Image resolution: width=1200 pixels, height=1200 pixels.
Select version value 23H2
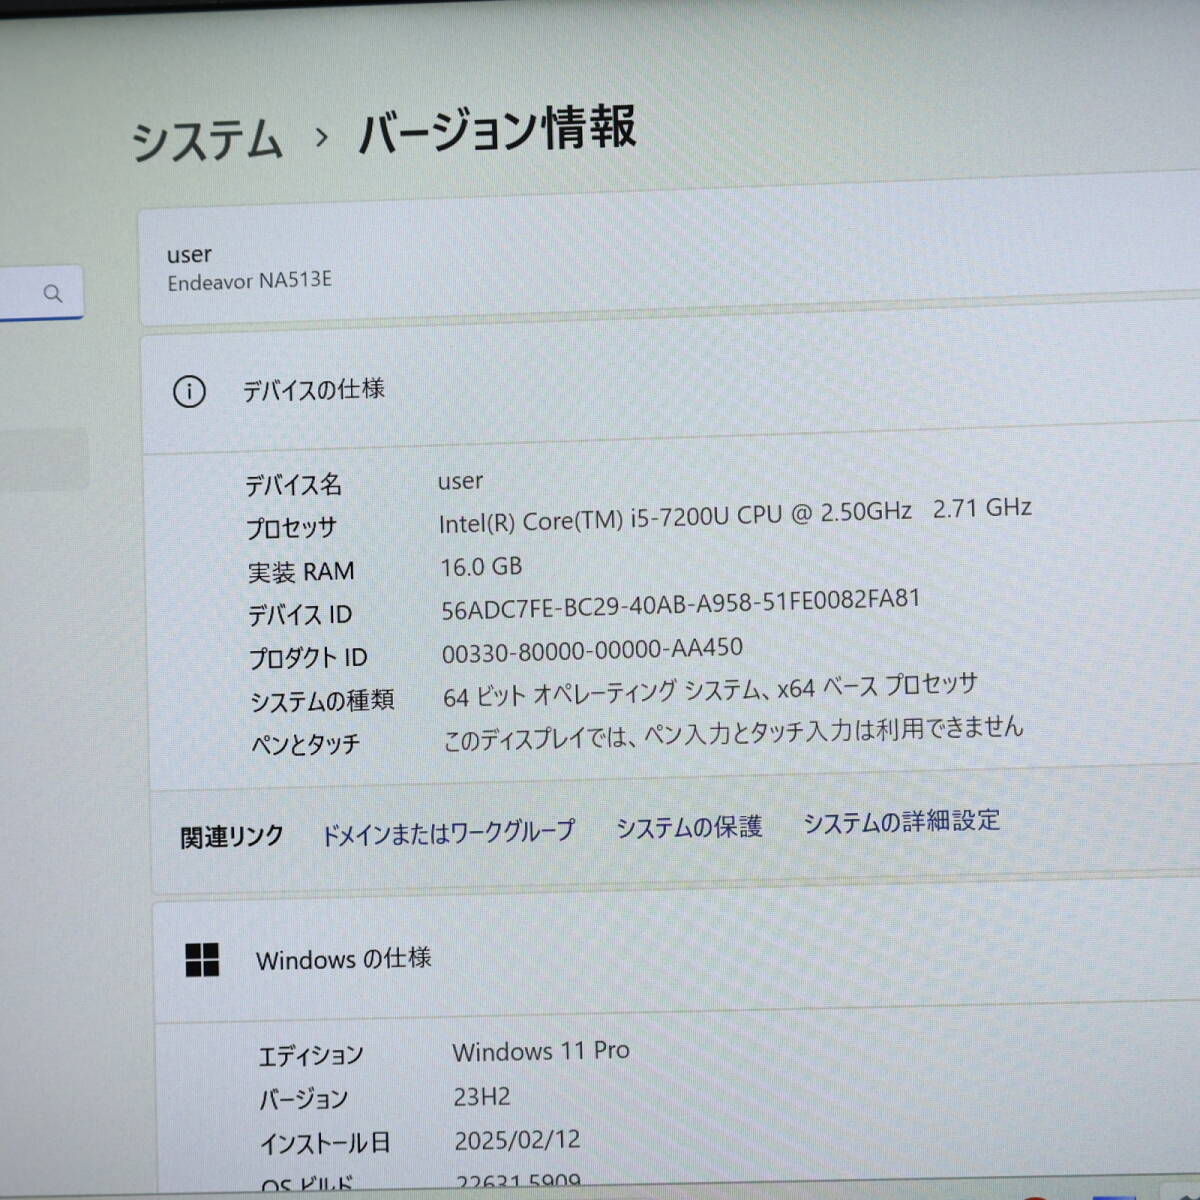481,1097
